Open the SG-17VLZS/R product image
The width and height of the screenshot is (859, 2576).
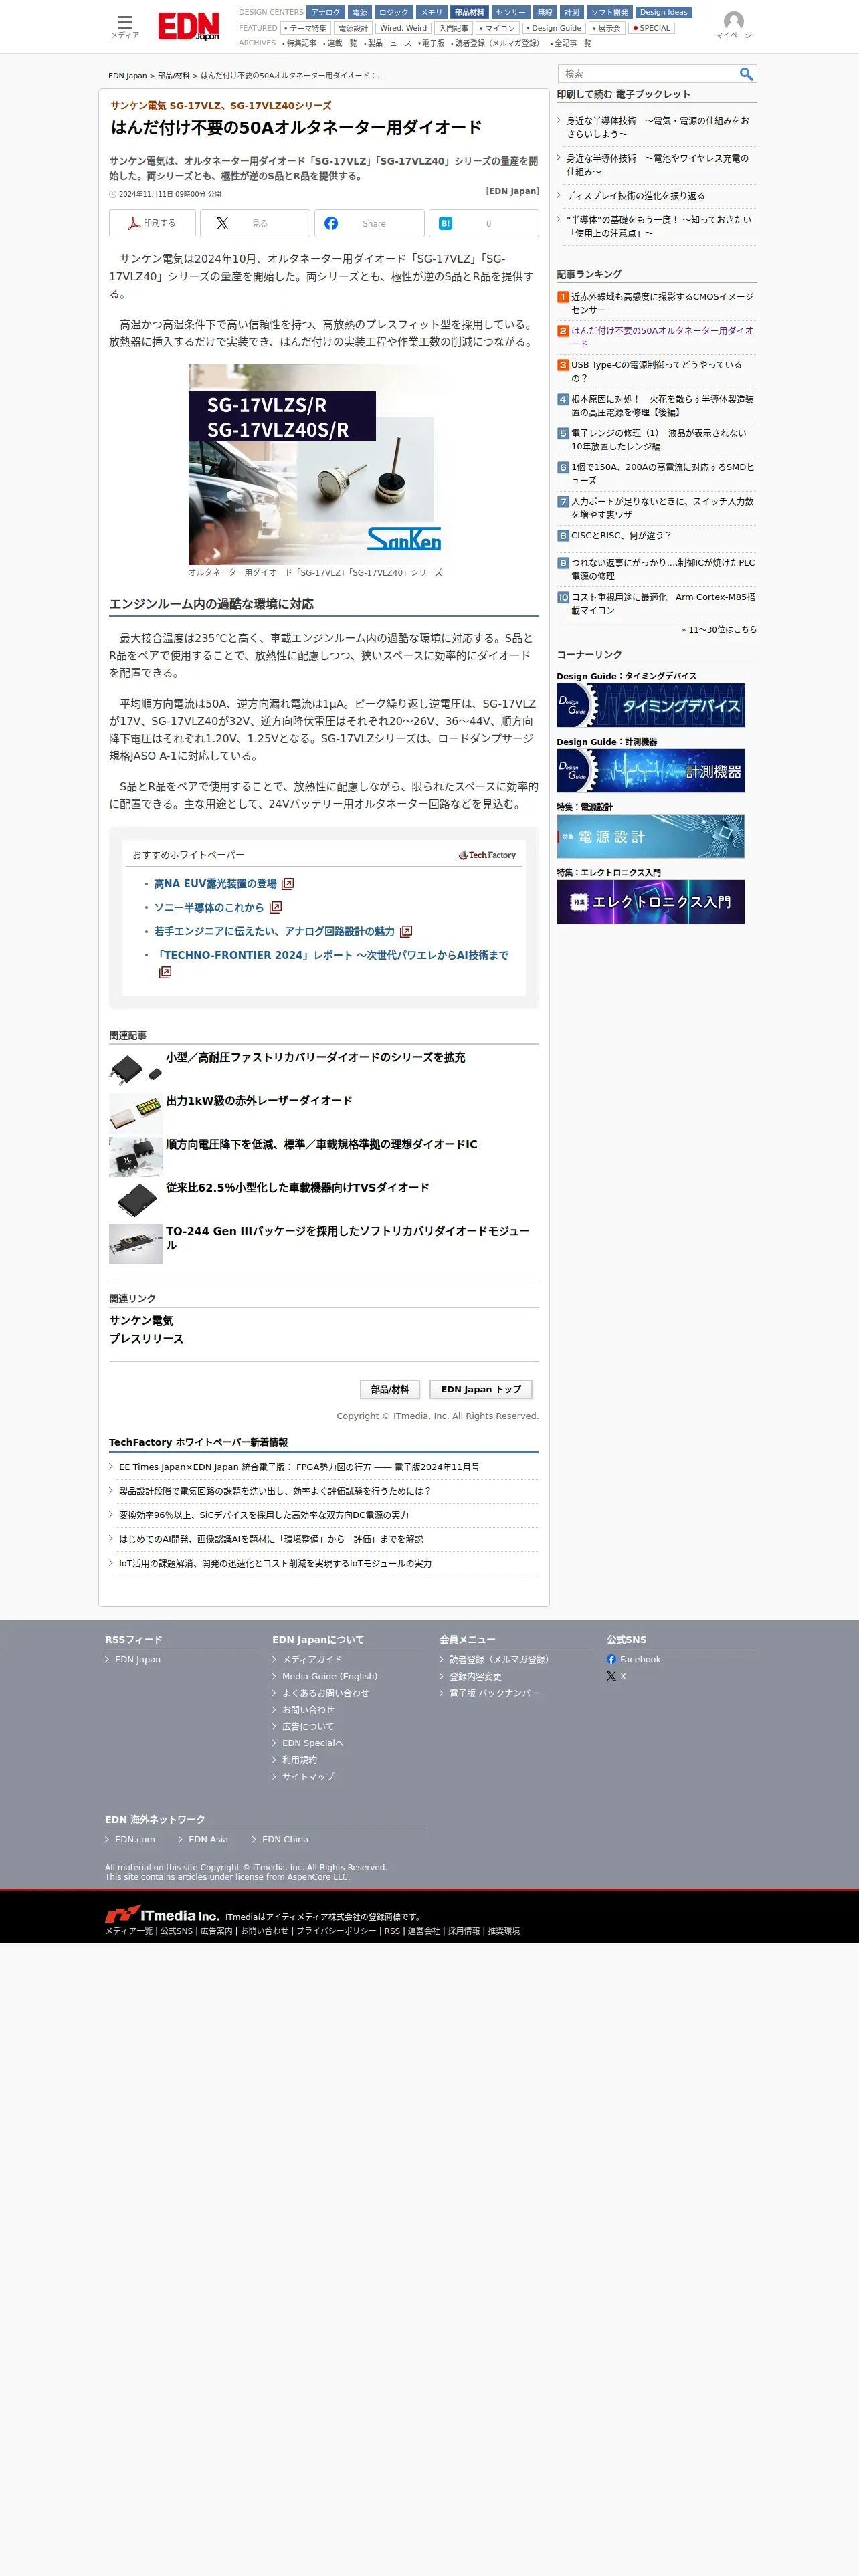pyautogui.click(x=315, y=464)
